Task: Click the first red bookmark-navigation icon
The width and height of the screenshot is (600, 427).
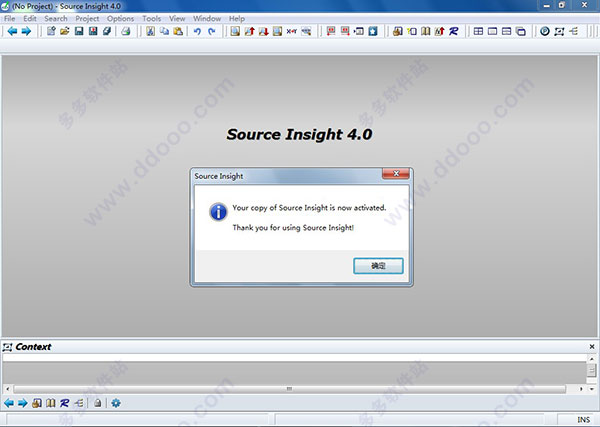Action: click(x=331, y=31)
